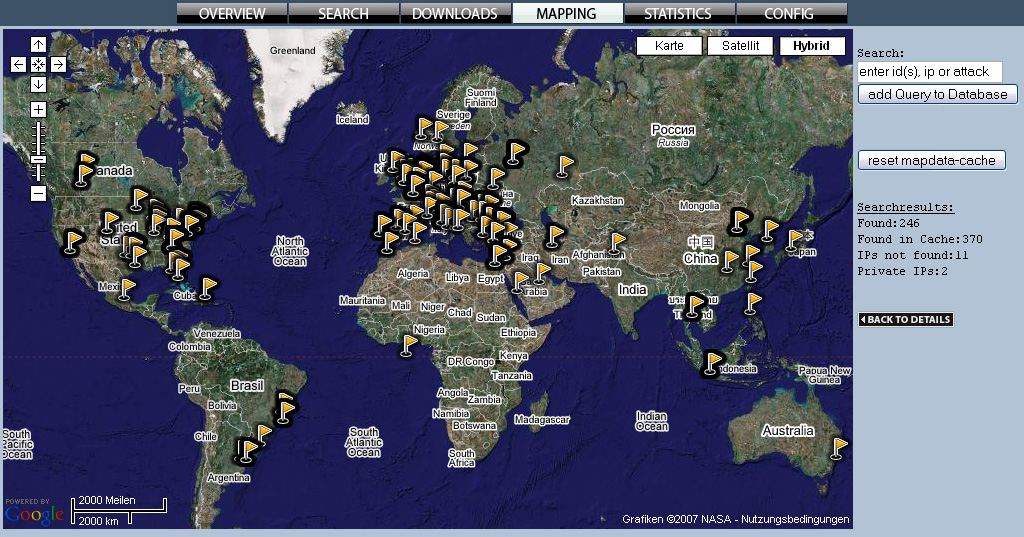The width and height of the screenshot is (1024, 537).
Task: Pan the map right with arrow button
Action: (58, 64)
